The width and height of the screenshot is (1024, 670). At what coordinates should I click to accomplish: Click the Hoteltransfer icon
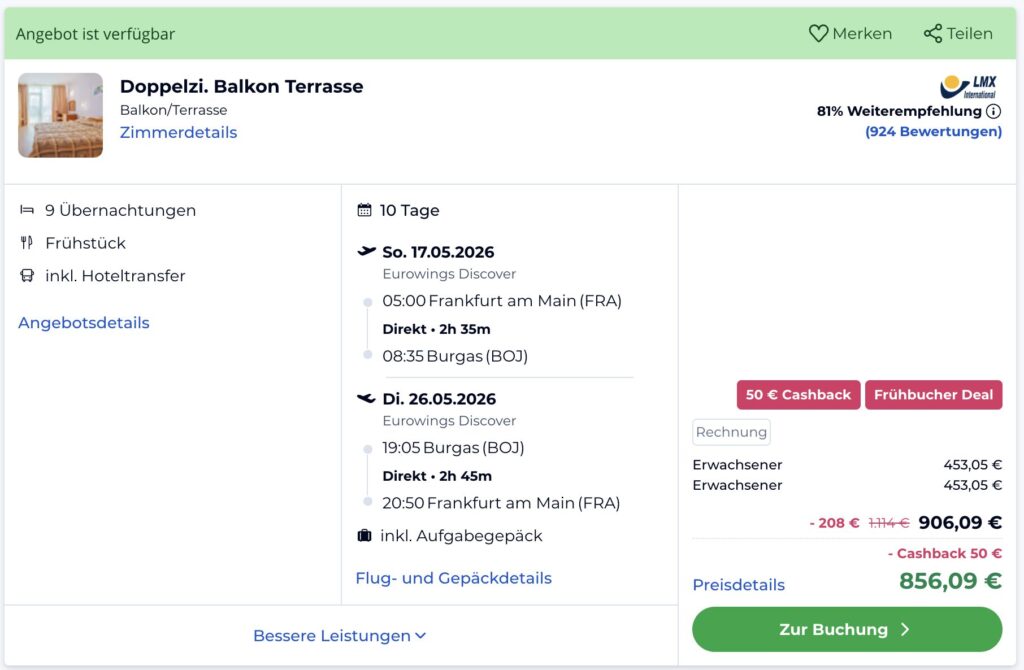click(x=25, y=276)
